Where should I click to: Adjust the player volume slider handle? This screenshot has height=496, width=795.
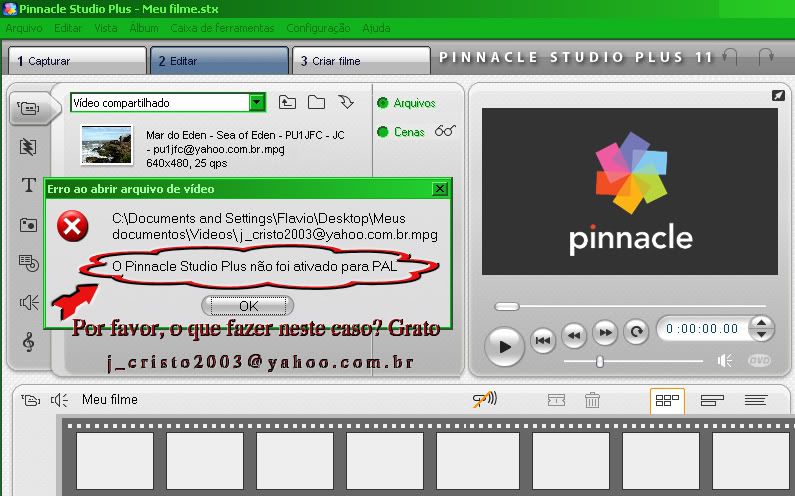[x=600, y=361]
